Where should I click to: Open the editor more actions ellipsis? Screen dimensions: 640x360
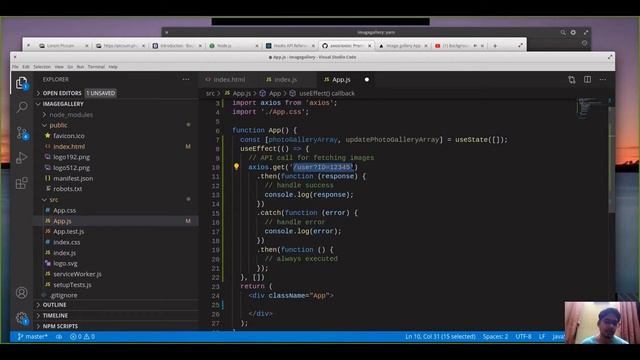click(603, 80)
